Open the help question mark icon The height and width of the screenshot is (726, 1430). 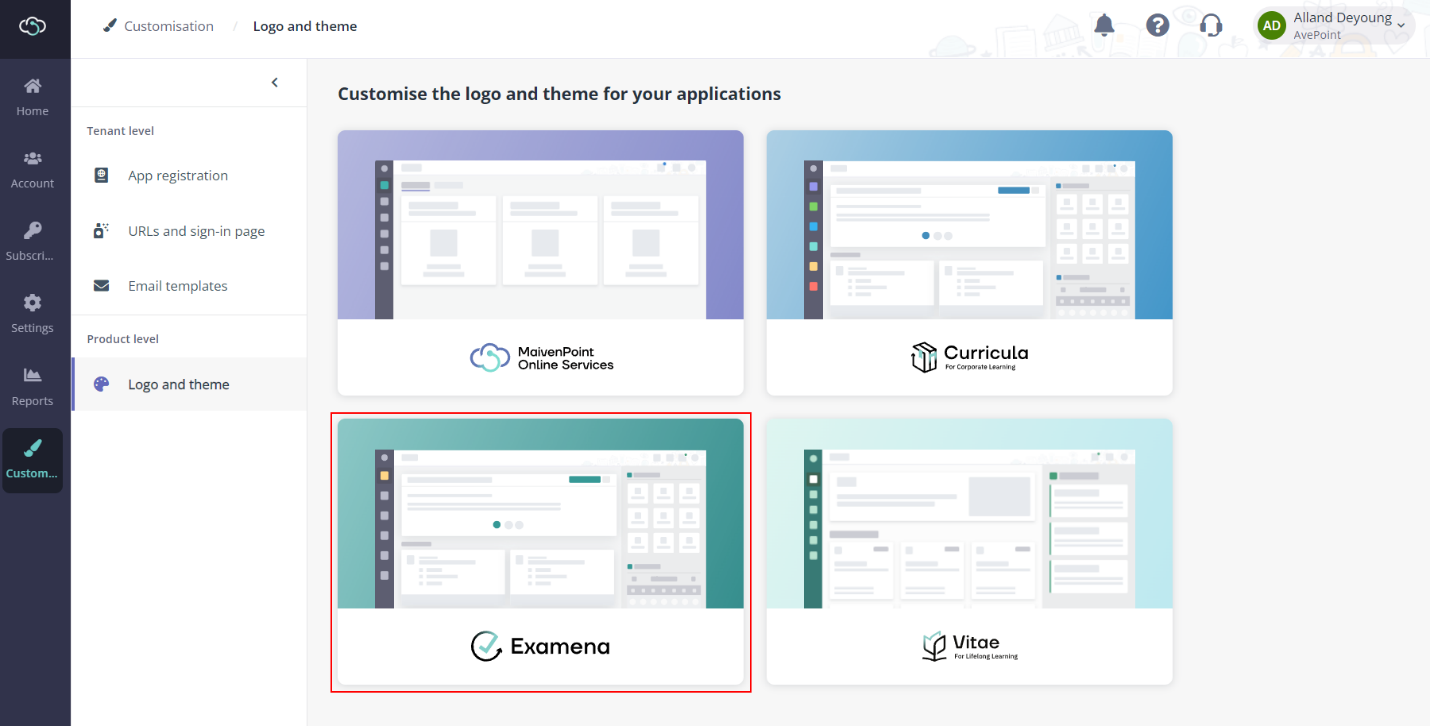[1158, 25]
